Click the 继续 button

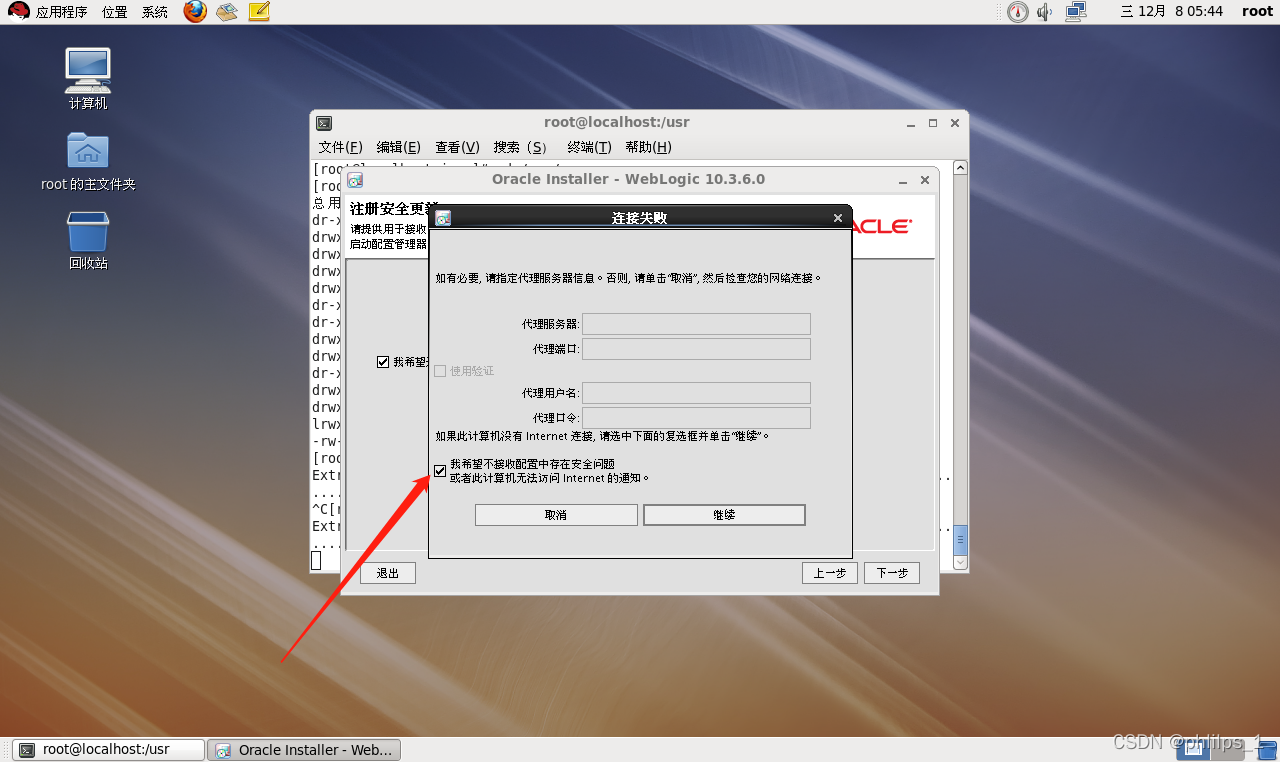tap(724, 515)
